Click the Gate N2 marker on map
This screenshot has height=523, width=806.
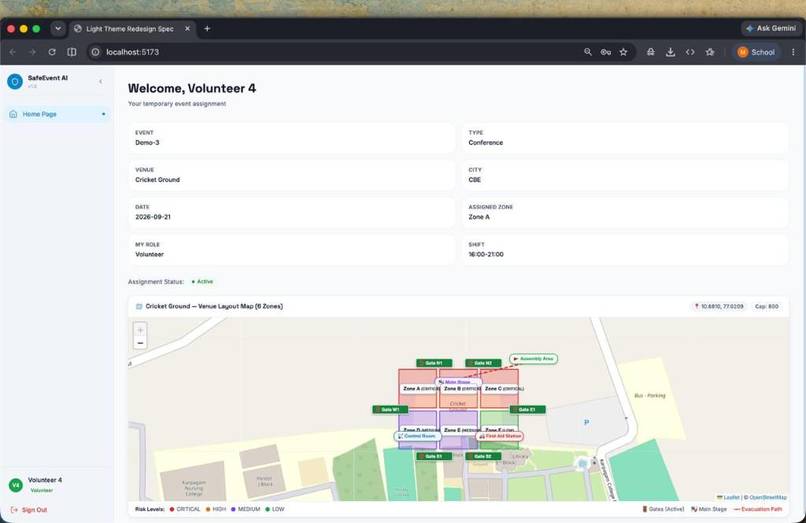pos(483,363)
